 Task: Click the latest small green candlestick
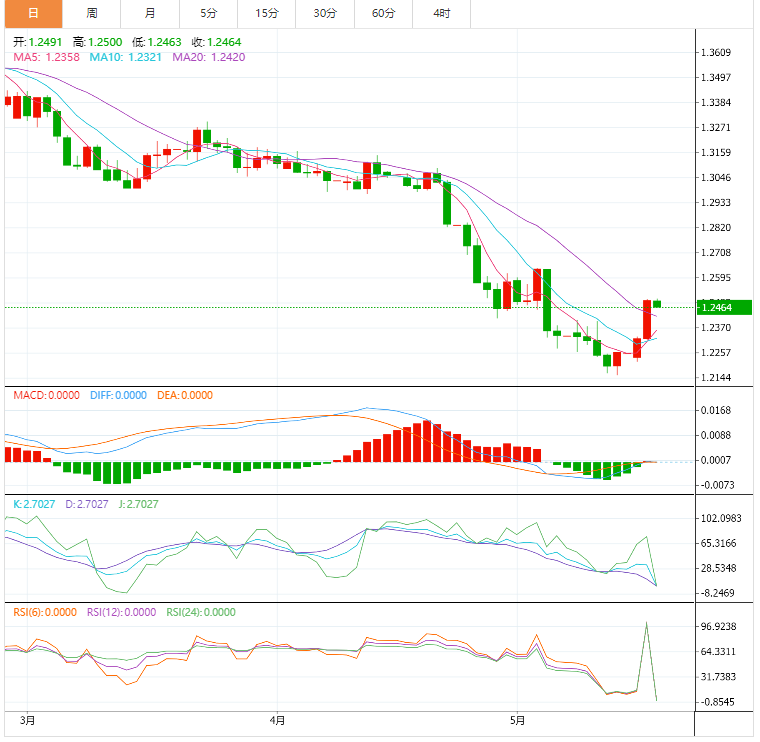pos(657,304)
